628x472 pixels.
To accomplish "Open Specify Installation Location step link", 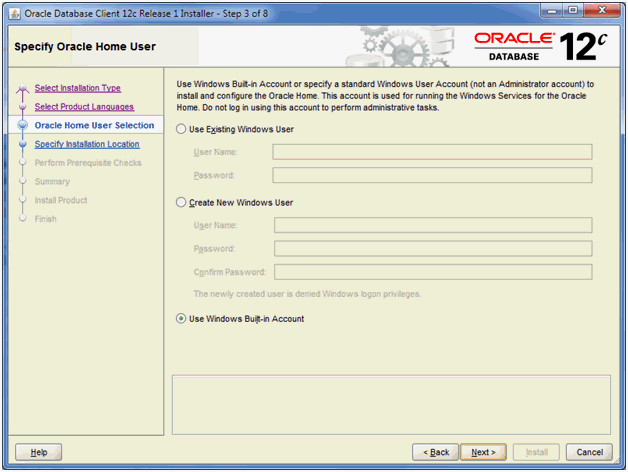I will pyautogui.click(x=87, y=144).
